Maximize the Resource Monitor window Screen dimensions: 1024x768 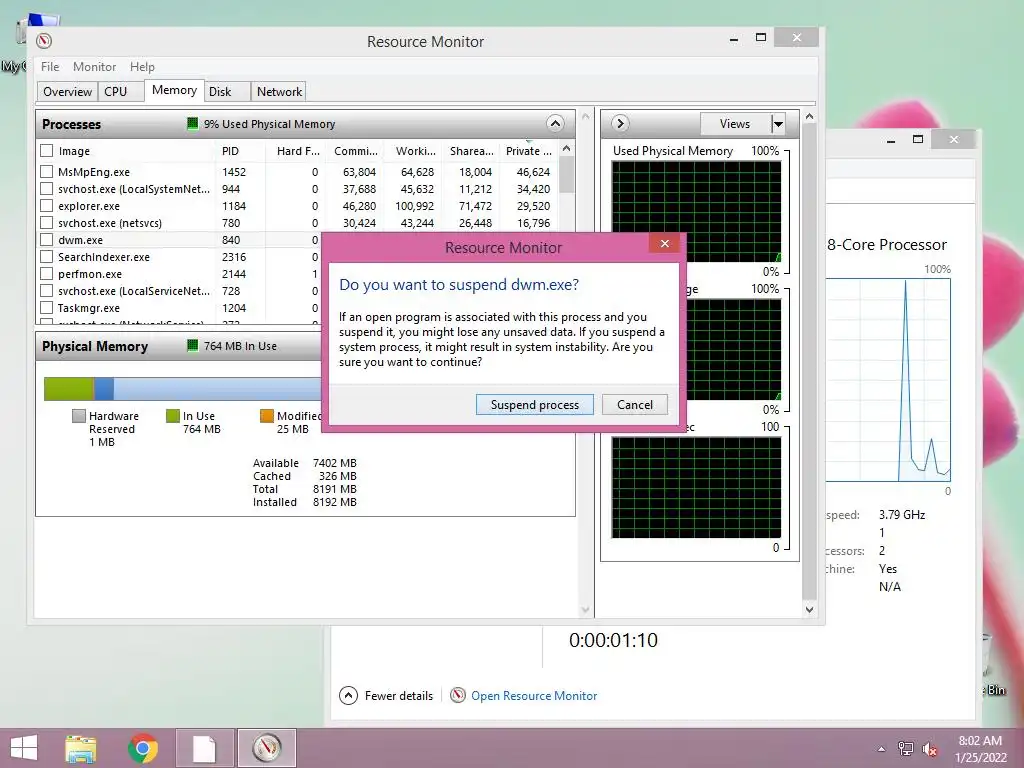(761, 38)
